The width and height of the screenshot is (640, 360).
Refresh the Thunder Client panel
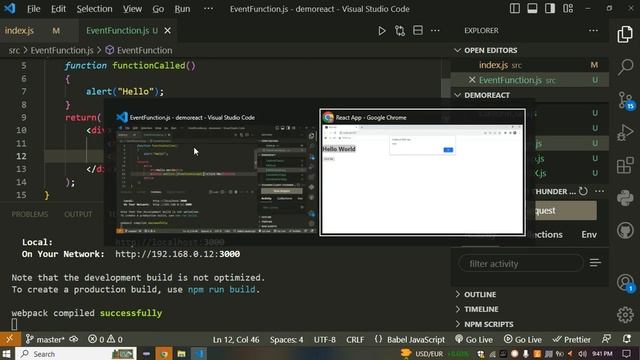click(x=583, y=191)
